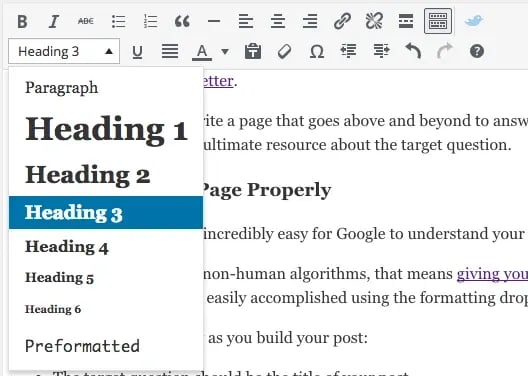Redo with the greyed arrow icon
Viewport: 528px width, 376px height.
point(444,51)
